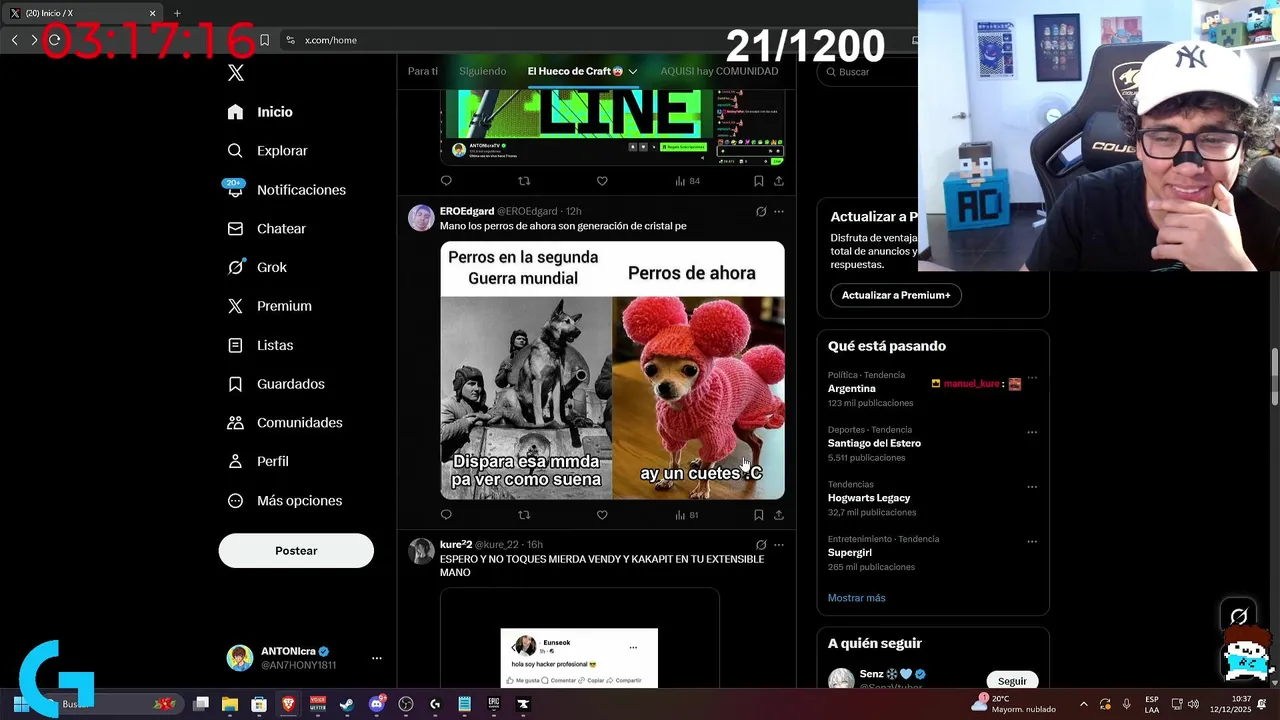Open options for Supergirl trend
The height and width of the screenshot is (720, 1280).
[1032, 542]
